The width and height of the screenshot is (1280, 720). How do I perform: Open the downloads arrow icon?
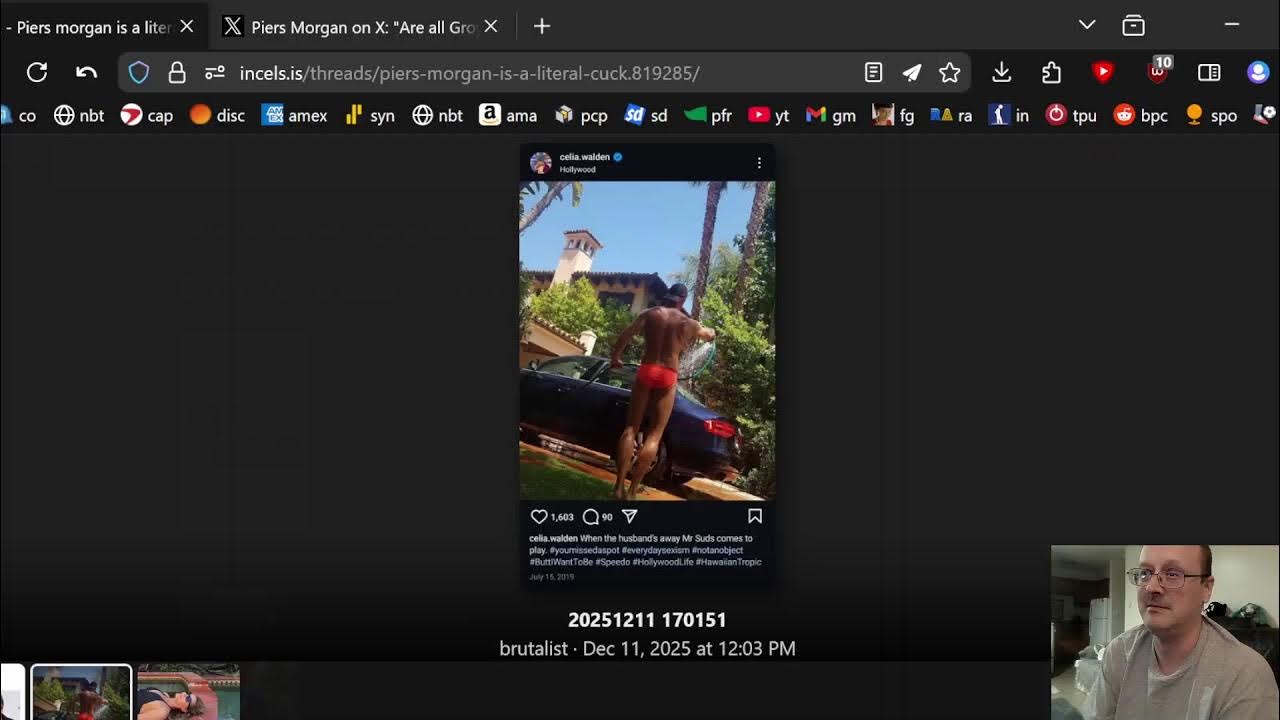[x=1001, y=72]
